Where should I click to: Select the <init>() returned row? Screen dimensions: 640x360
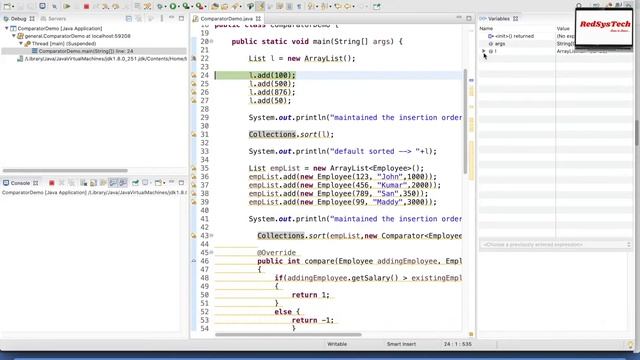pyautogui.click(x=514, y=36)
